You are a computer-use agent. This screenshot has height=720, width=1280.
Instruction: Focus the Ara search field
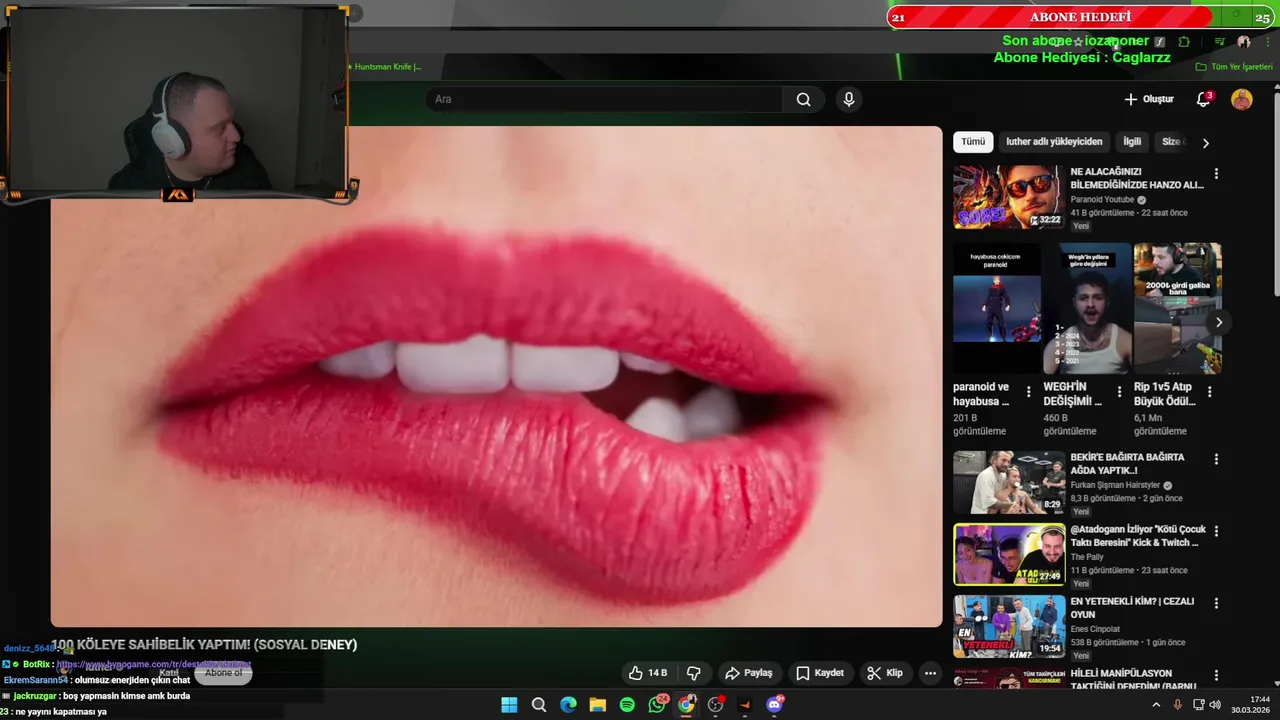click(x=604, y=99)
